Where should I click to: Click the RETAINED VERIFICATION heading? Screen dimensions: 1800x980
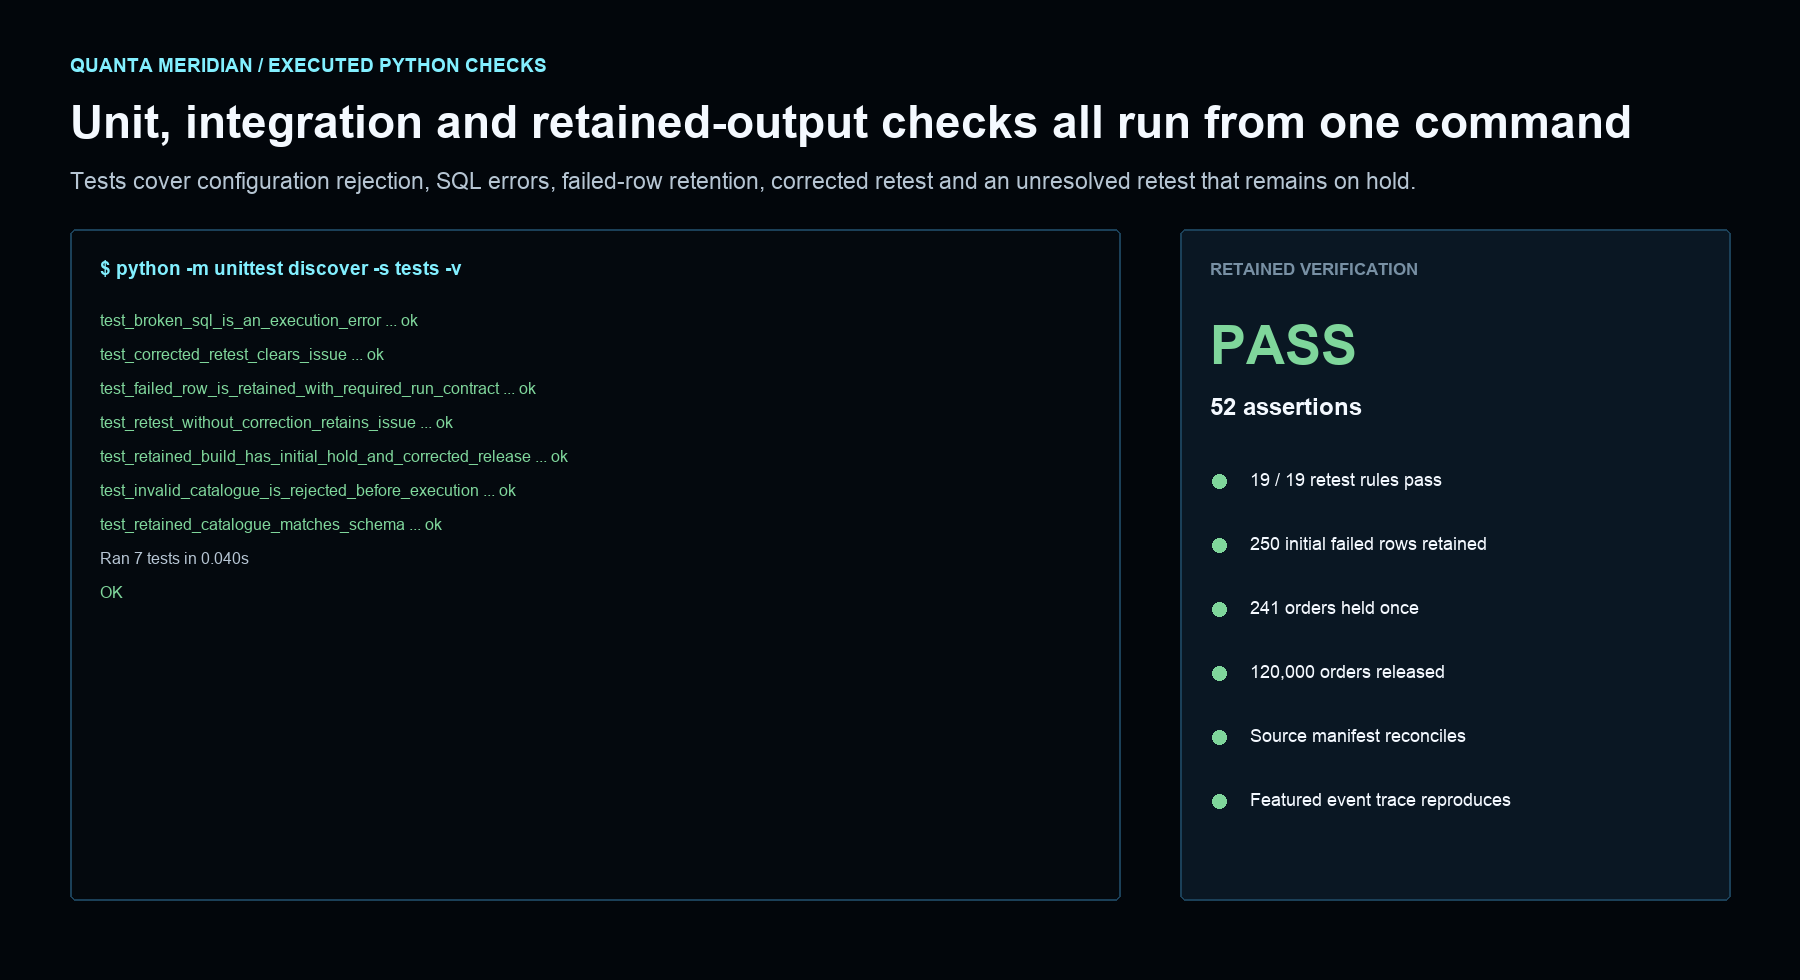pyautogui.click(x=1314, y=269)
